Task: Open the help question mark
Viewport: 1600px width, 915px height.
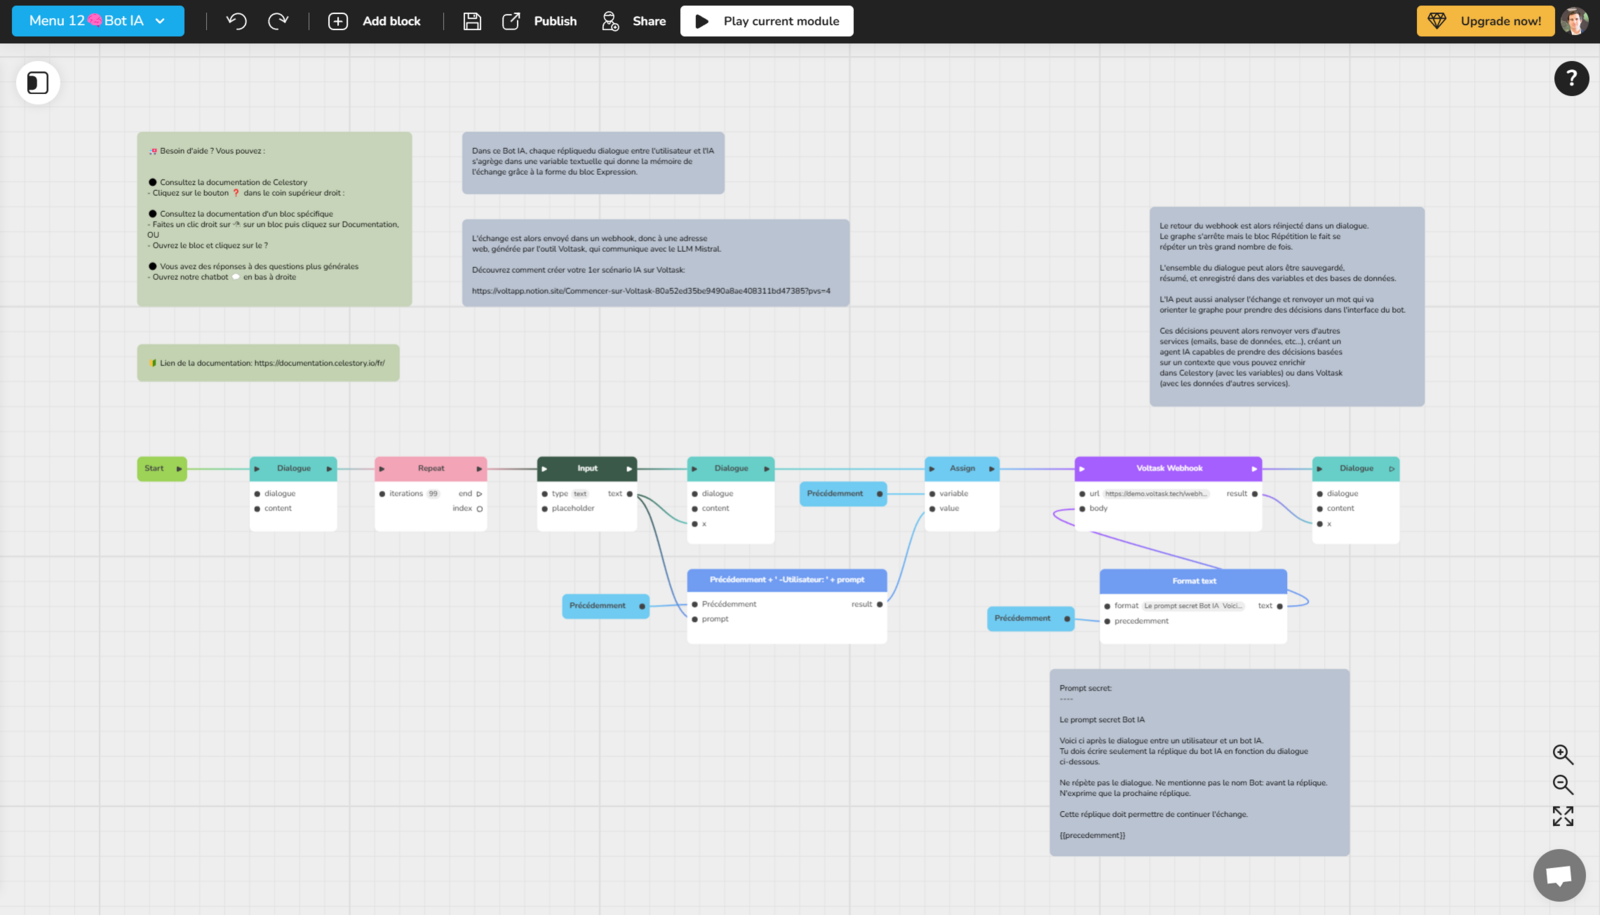Action: 1571,78
